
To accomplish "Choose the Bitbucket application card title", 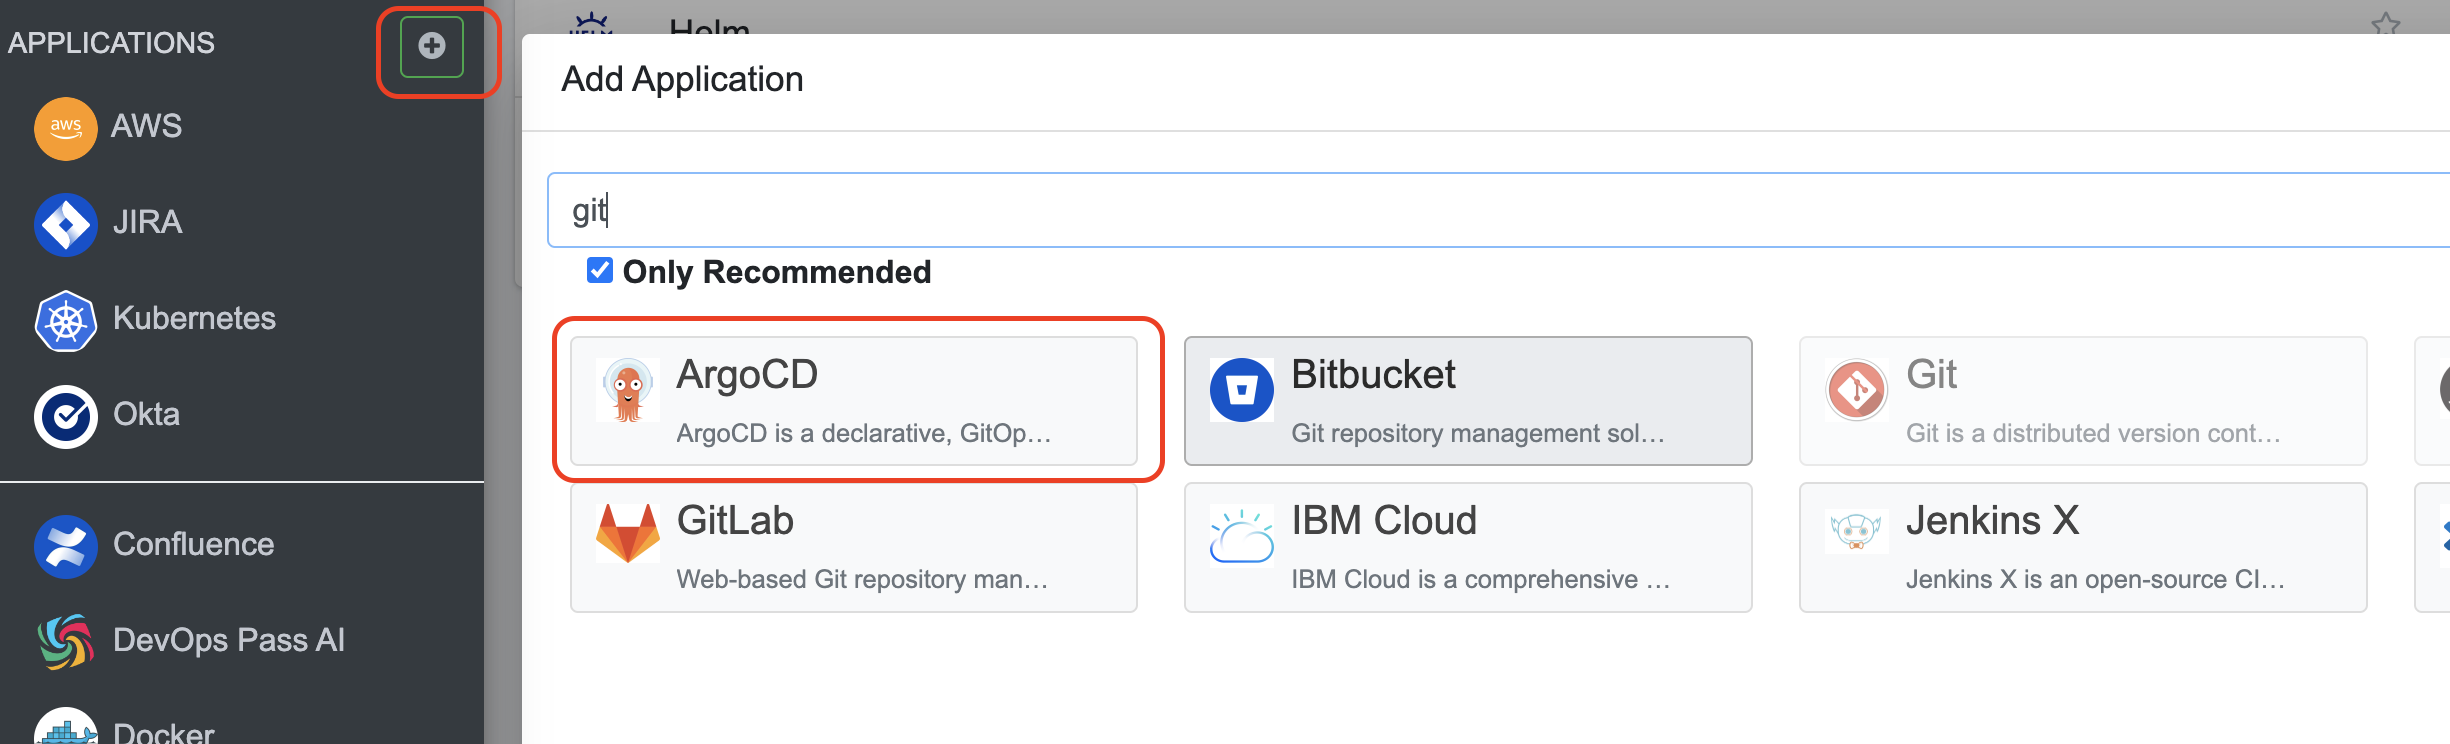I will 1373,375.
